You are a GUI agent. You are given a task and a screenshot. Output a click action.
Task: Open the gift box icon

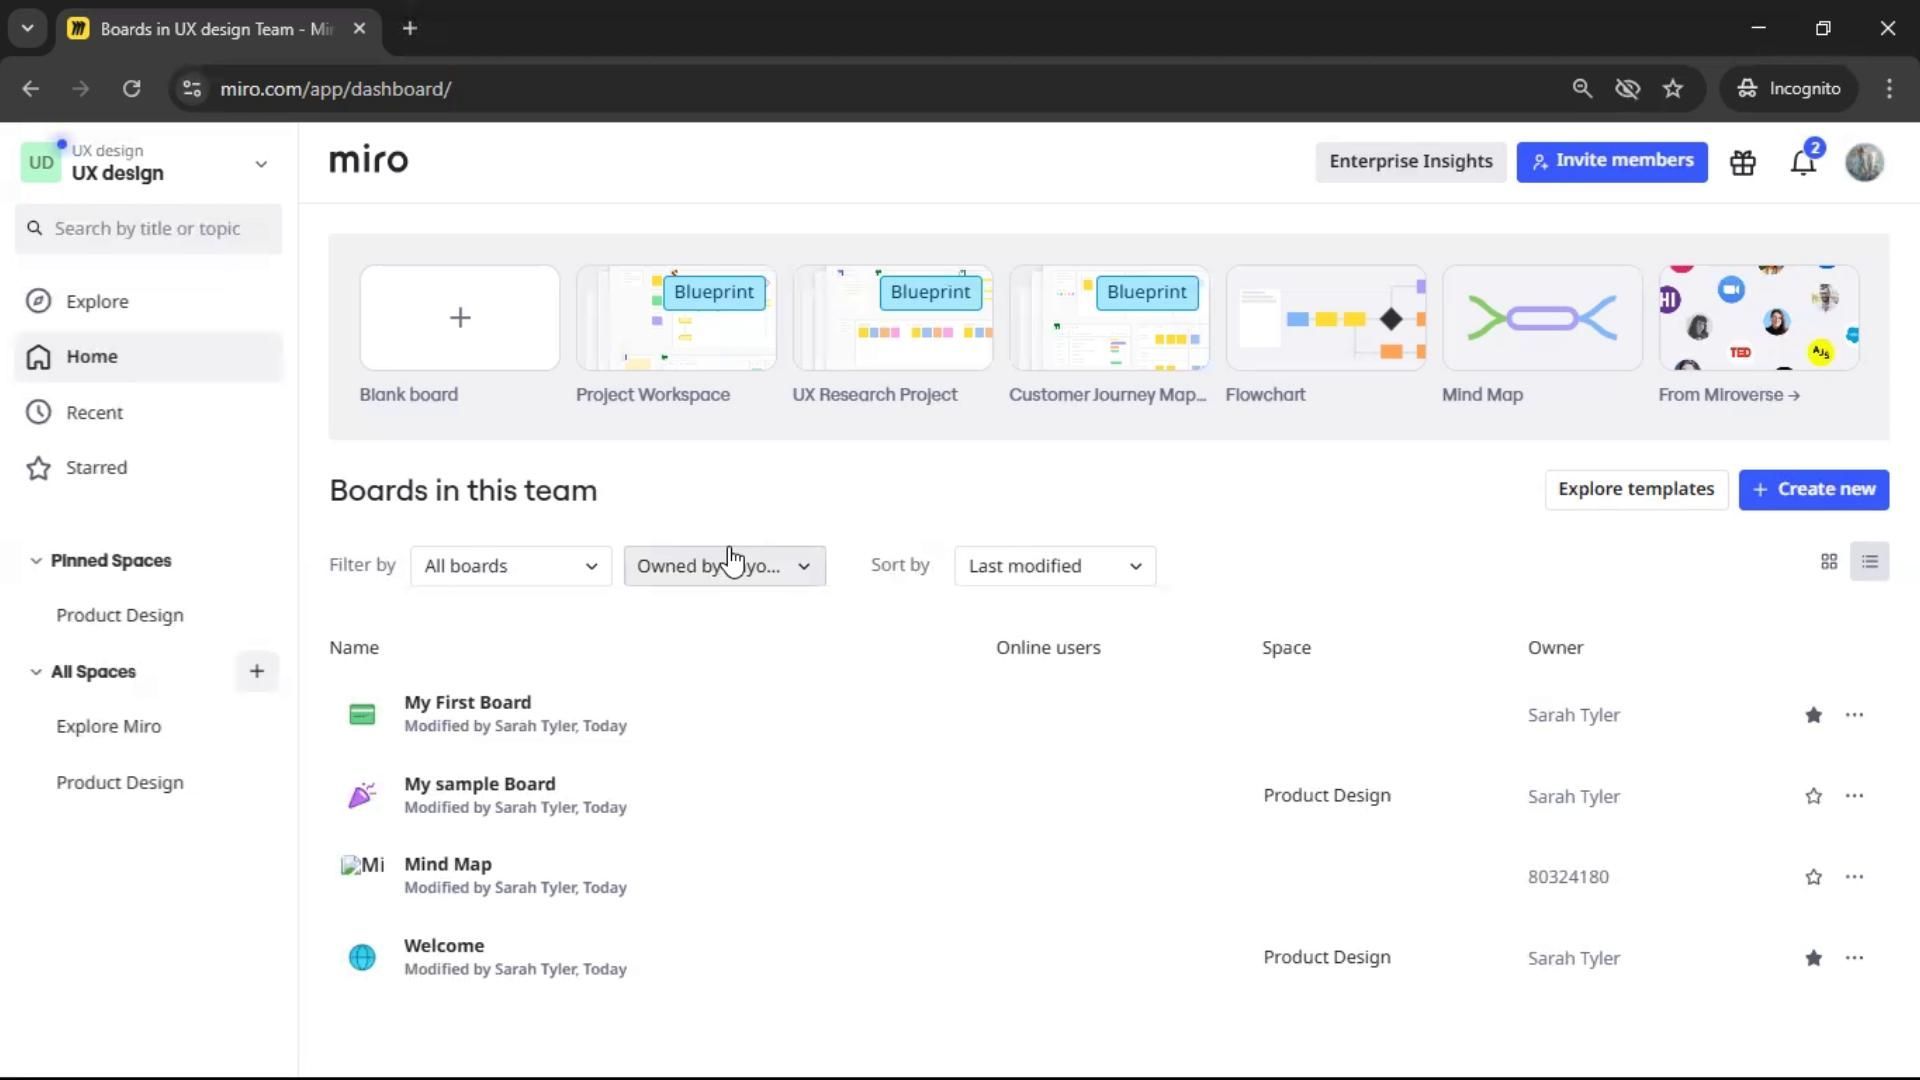pos(1743,162)
